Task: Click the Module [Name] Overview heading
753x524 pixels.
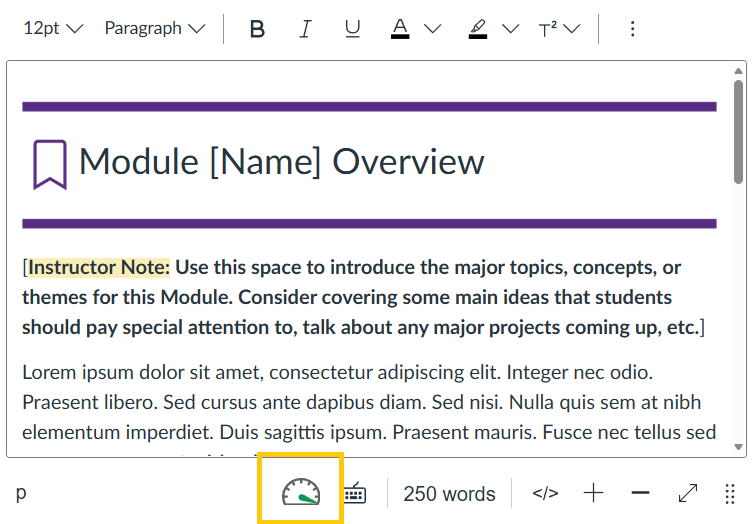Action: coord(281,162)
